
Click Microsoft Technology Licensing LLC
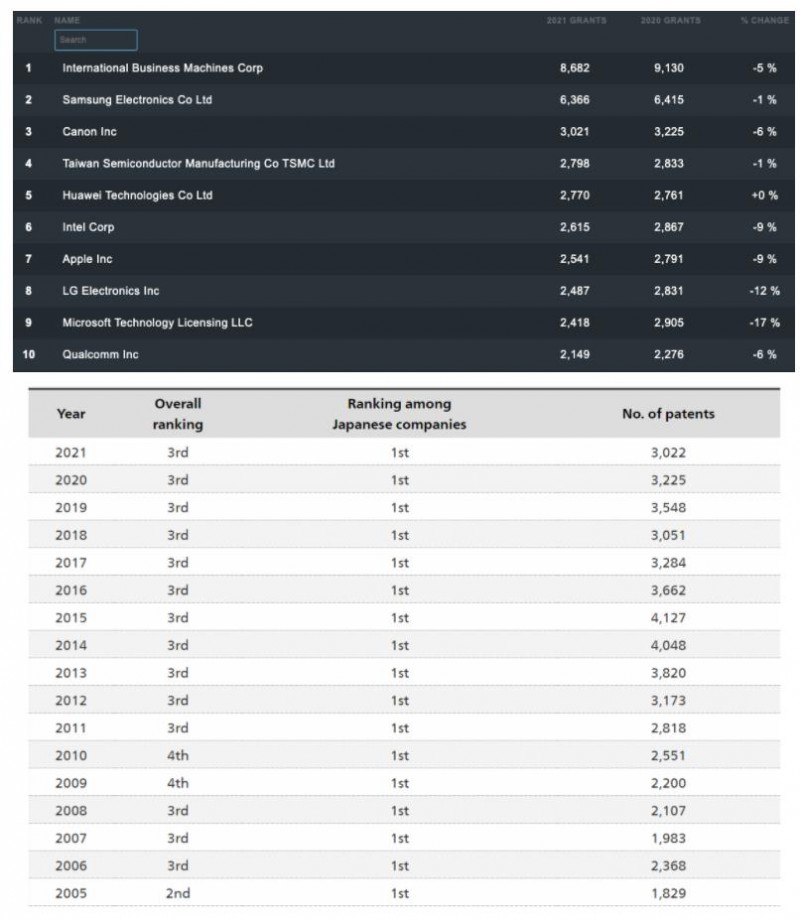coord(157,323)
